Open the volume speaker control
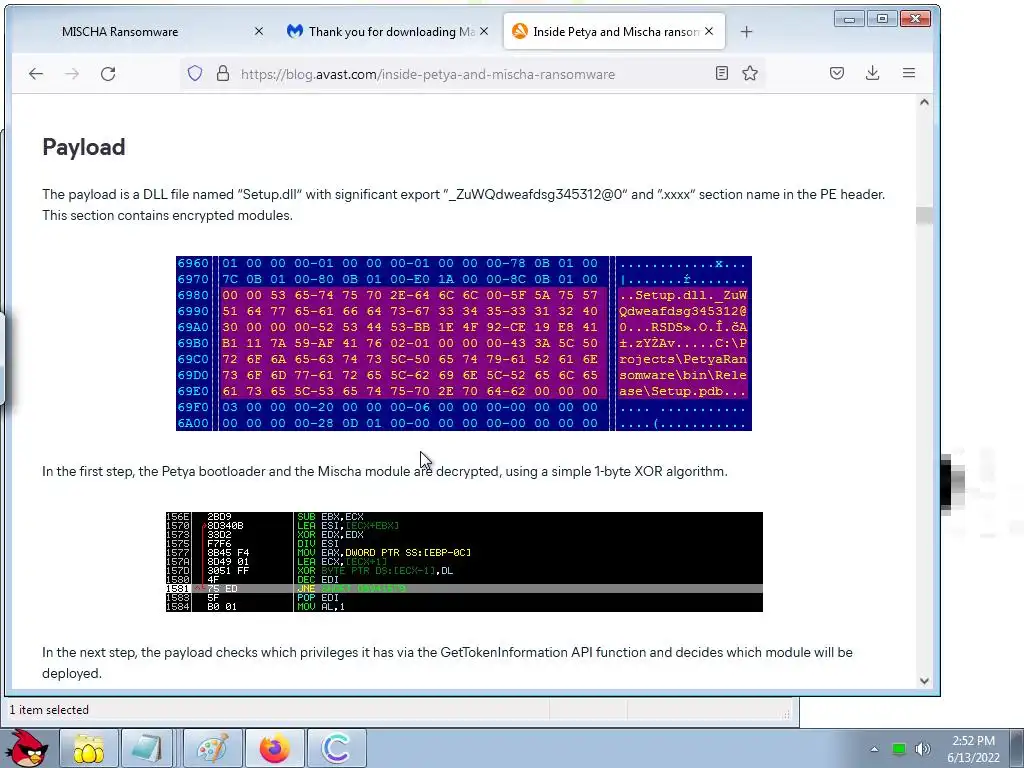This screenshot has width=1024, height=768. pyautogui.click(x=922, y=749)
